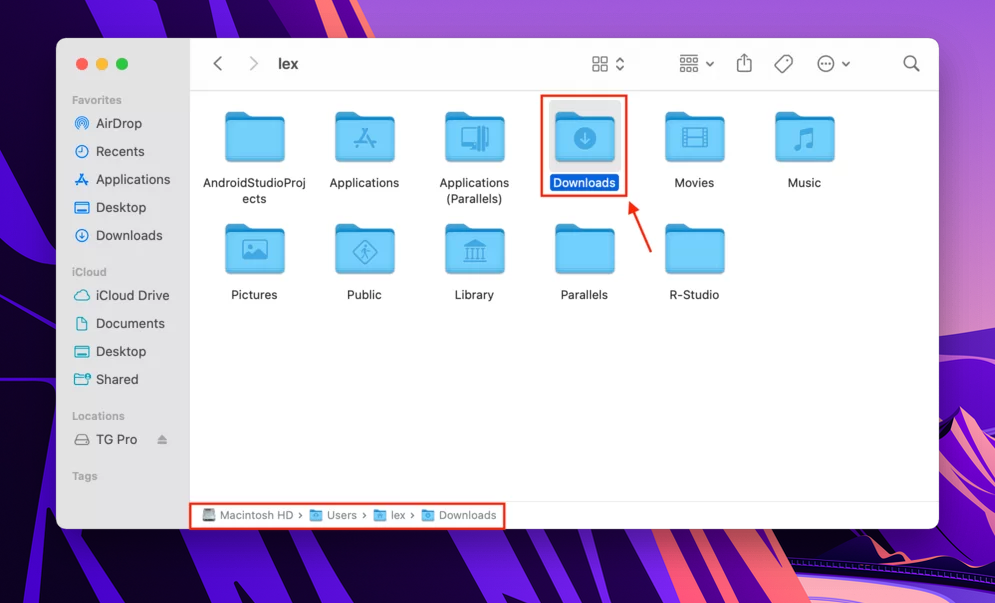Open iCloud Drive in the sidebar
The image size is (995, 603).
[121, 295]
